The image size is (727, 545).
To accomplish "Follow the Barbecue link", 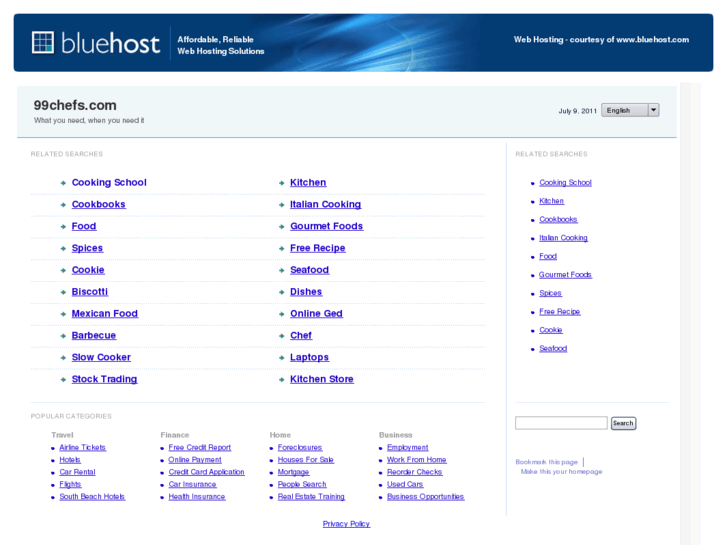I will pos(94,335).
